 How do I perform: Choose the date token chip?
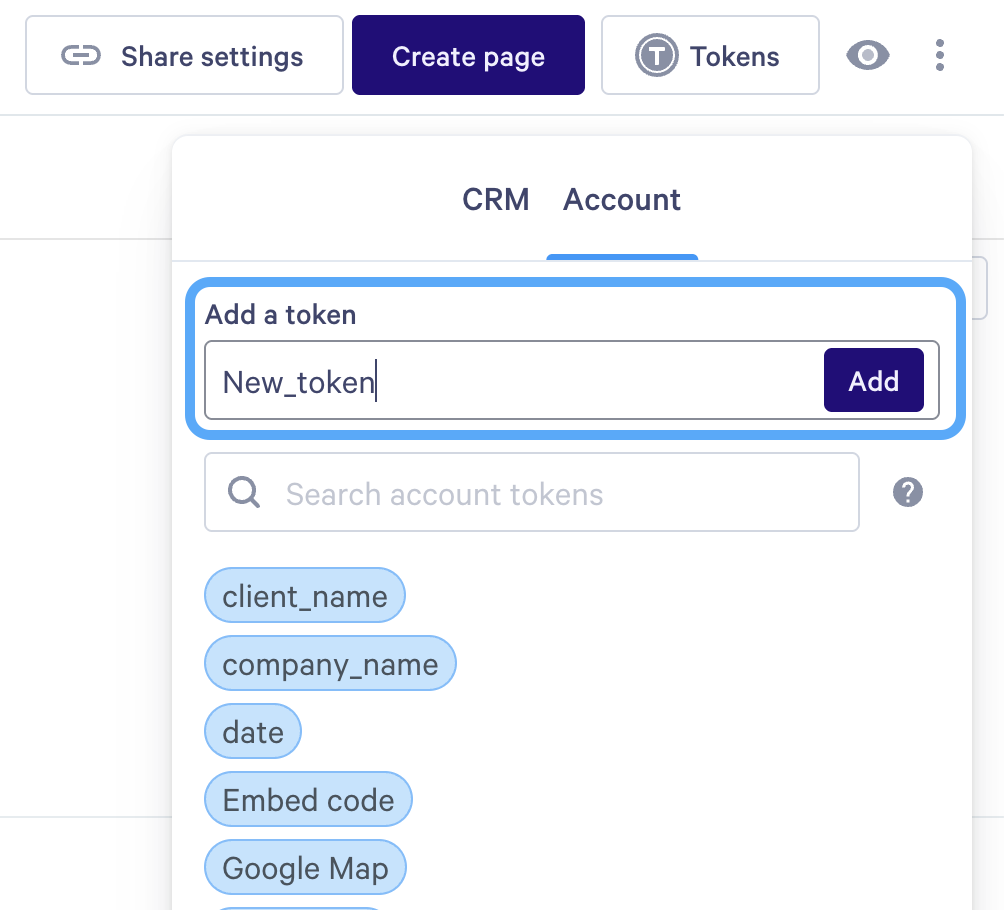(x=253, y=732)
